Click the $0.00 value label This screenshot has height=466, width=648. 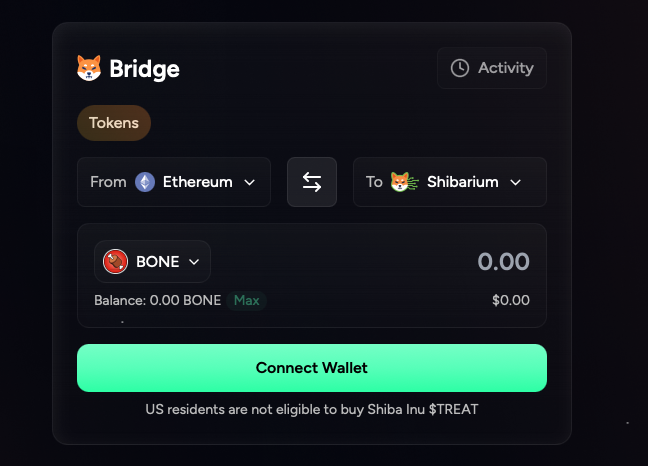point(511,300)
